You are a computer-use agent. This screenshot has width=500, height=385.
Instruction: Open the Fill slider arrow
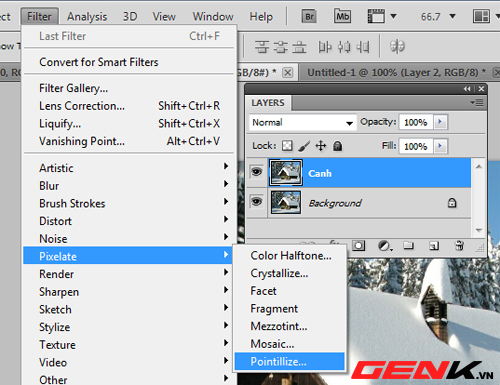pyautogui.click(x=440, y=146)
